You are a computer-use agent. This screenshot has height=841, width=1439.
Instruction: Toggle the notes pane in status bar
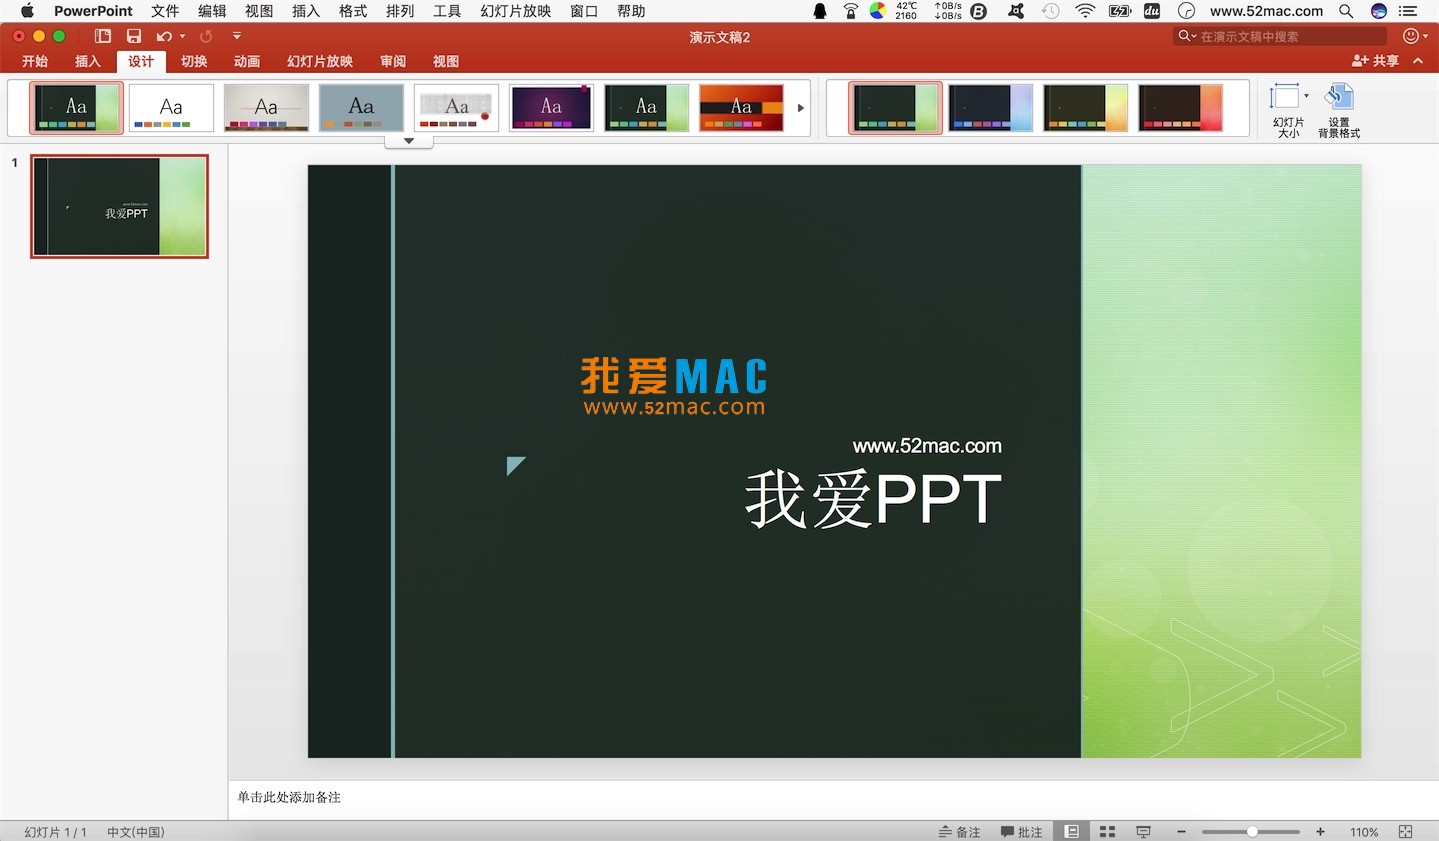960,832
